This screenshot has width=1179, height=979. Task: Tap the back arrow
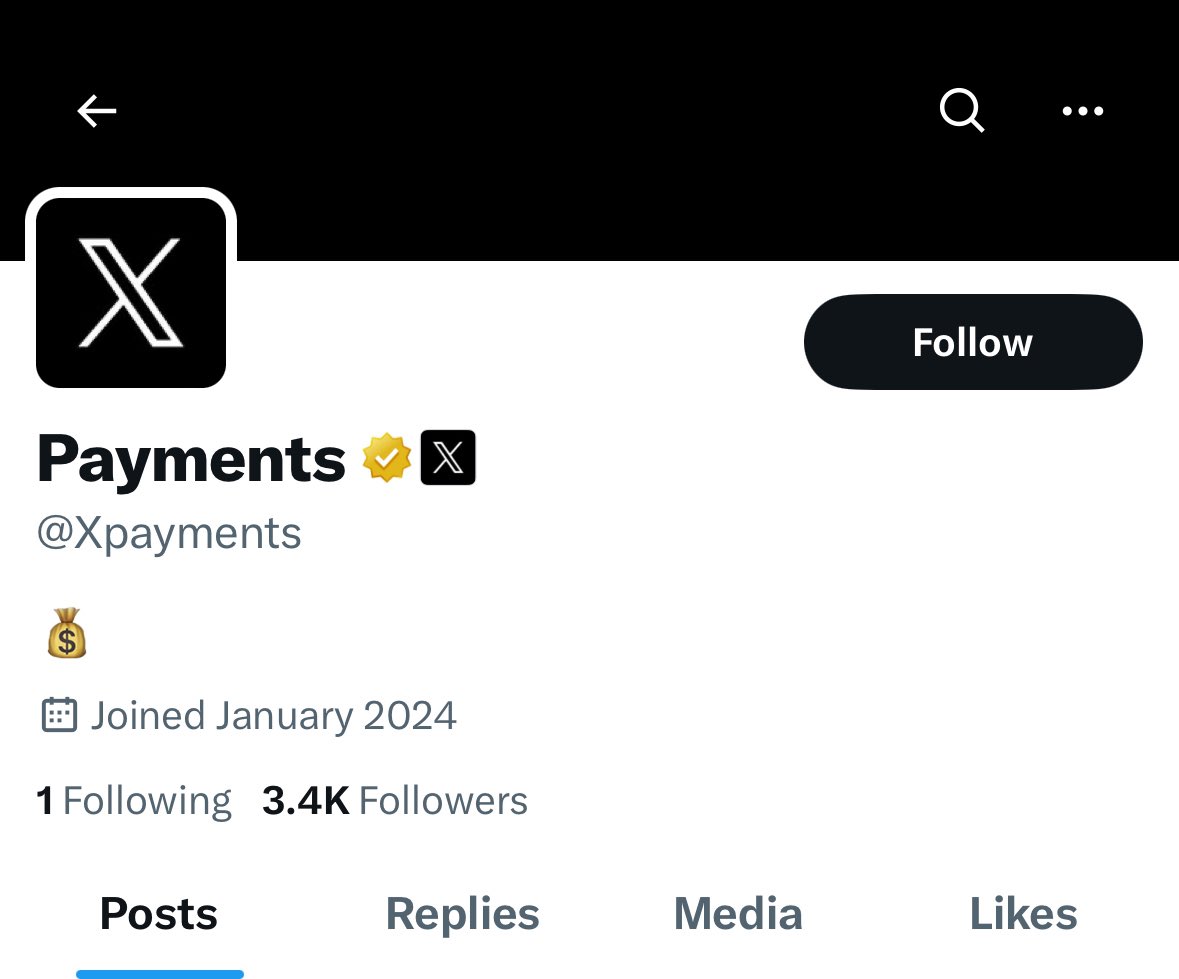97,111
